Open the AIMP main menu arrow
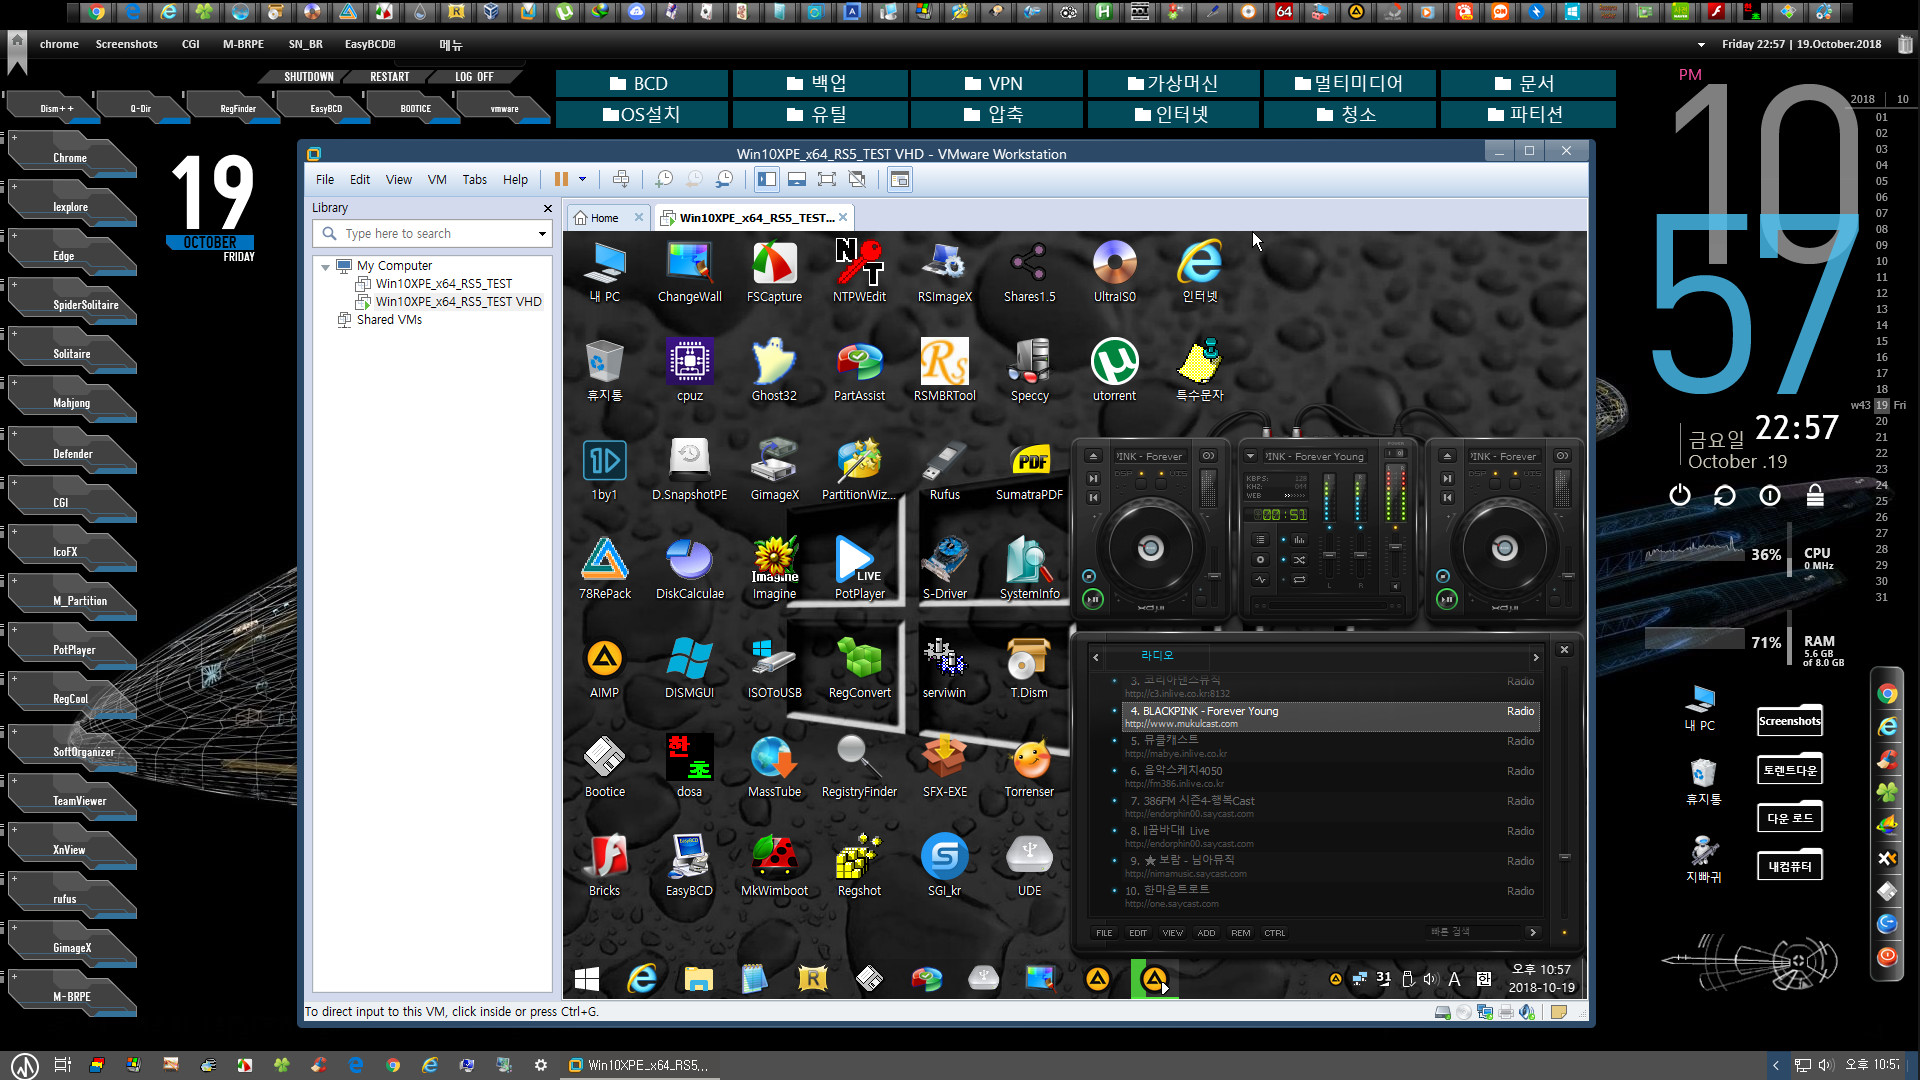The image size is (1920, 1080). pos(1250,456)
